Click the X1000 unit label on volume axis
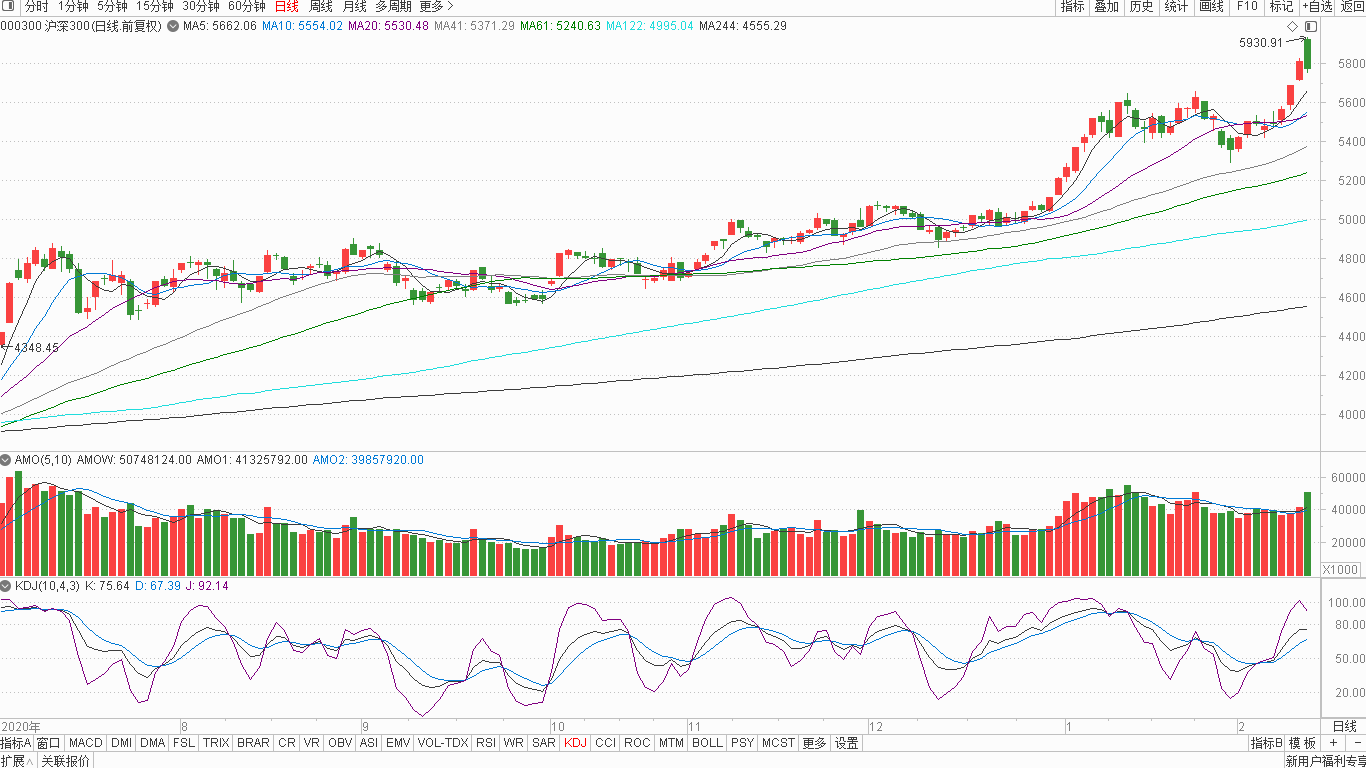 coord(1341,569)
